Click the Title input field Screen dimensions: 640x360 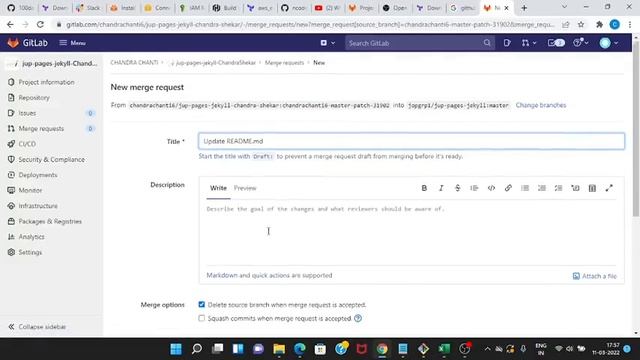click(x=411, y=141)
